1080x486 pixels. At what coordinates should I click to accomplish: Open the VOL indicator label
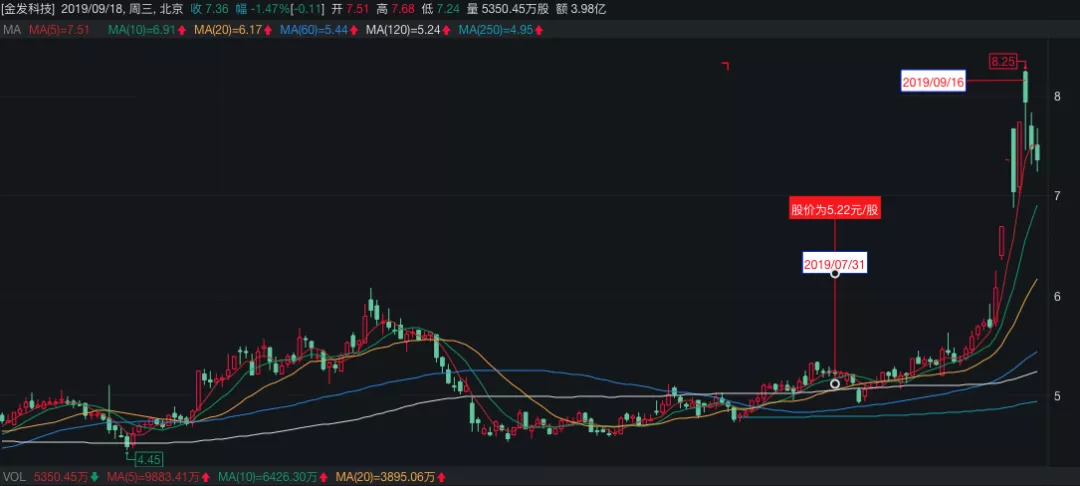click(15, 476)
